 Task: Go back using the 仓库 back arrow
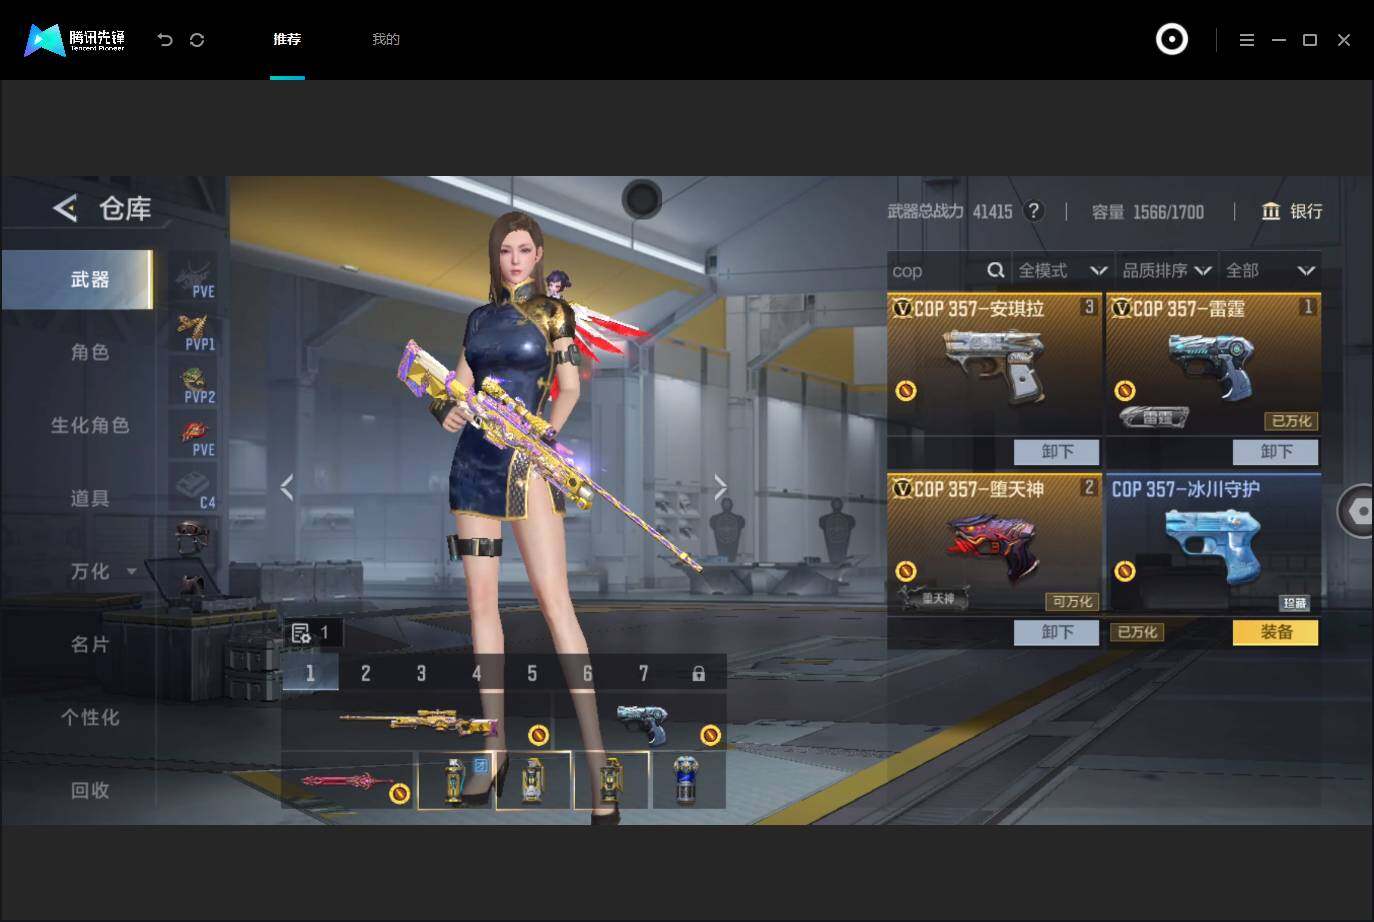pyautogui.click(x=65, y=208)
